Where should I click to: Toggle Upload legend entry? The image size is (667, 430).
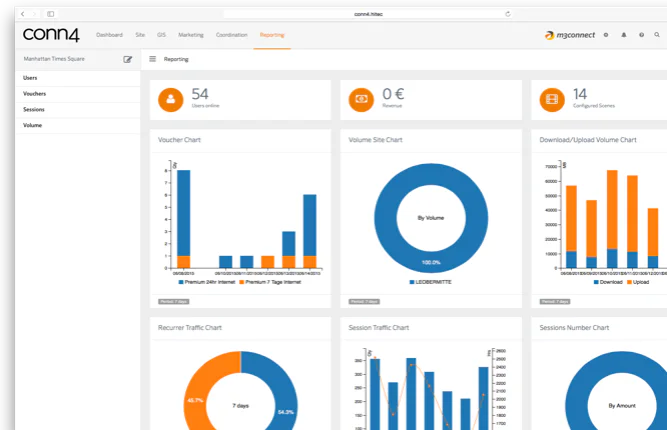(638, 282)
